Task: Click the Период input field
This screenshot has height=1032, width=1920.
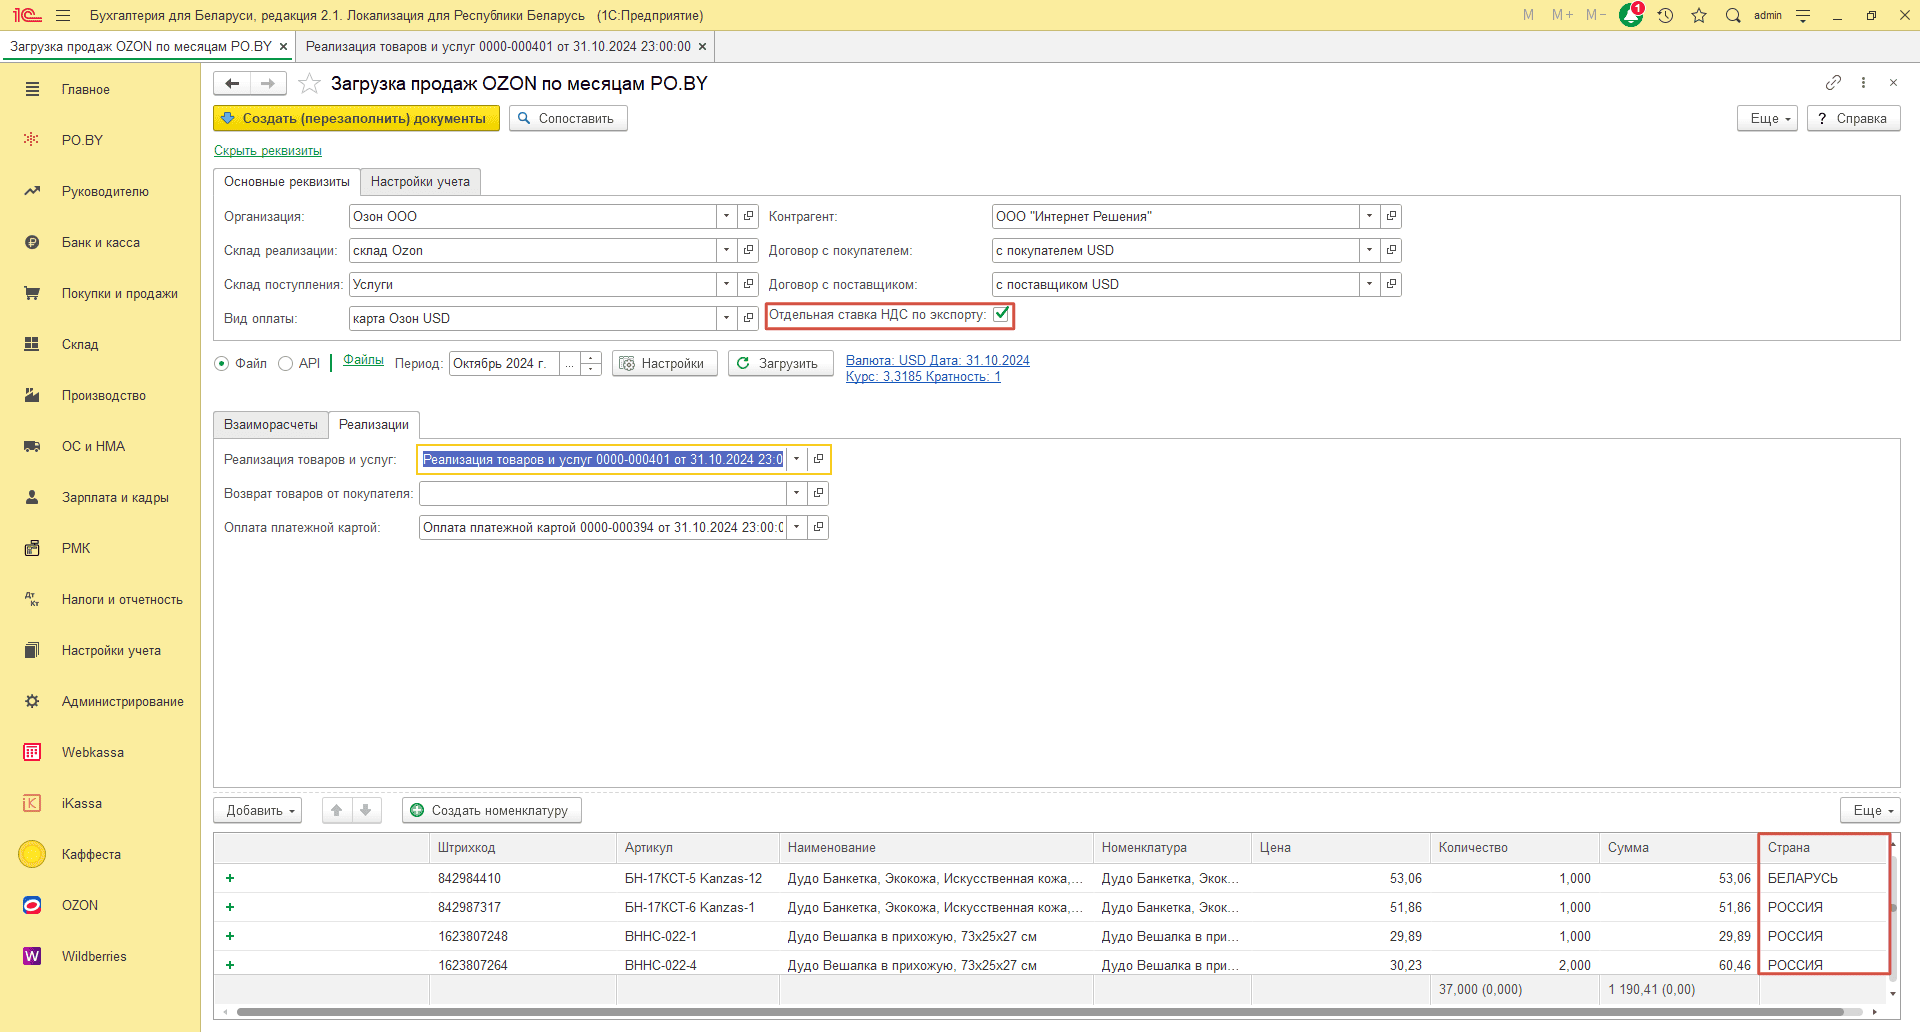Action: pyautogui.click(x=504, y=363)
